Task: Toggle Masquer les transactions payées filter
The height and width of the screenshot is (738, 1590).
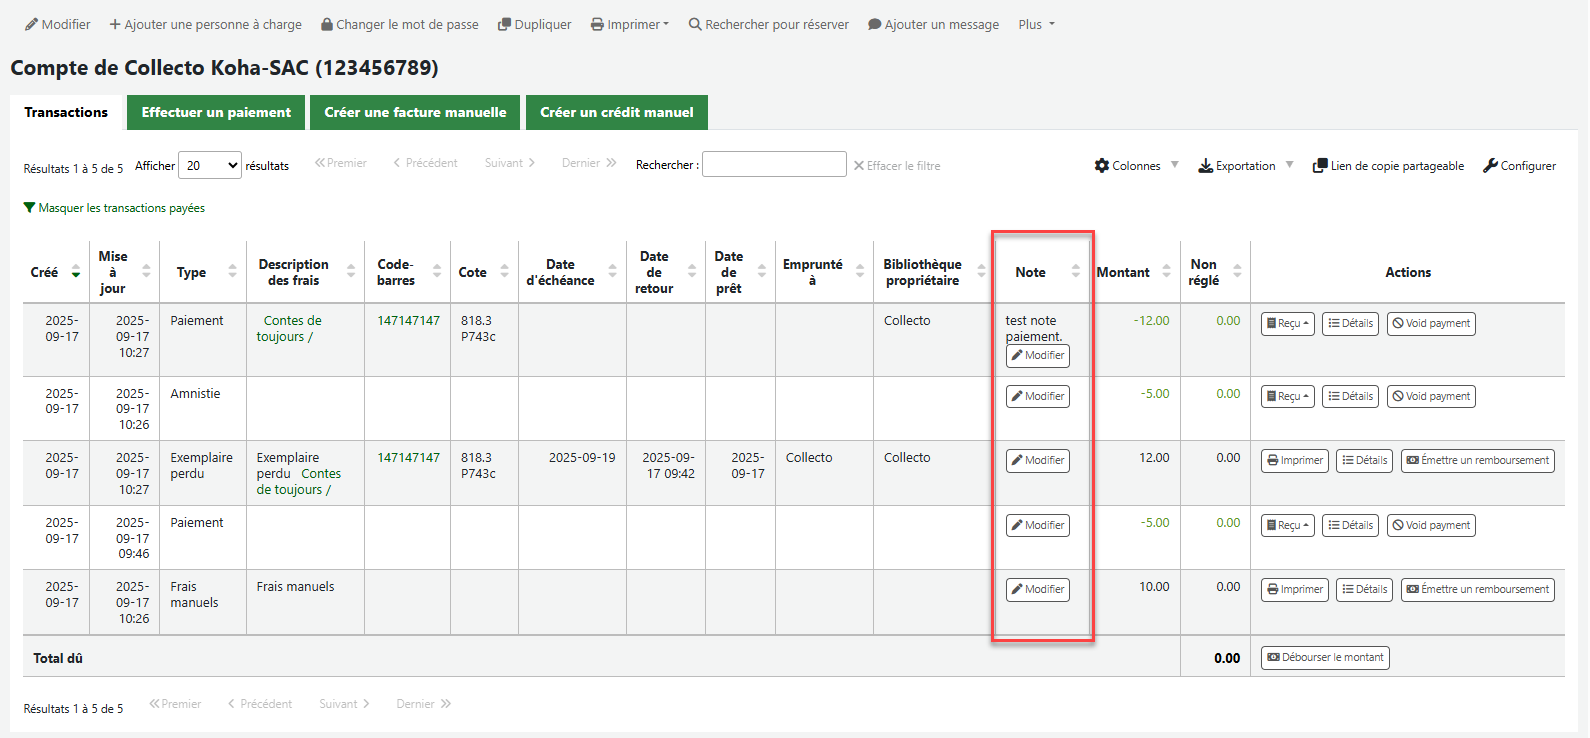Action: pyautogui.click(x=114, y=208)
